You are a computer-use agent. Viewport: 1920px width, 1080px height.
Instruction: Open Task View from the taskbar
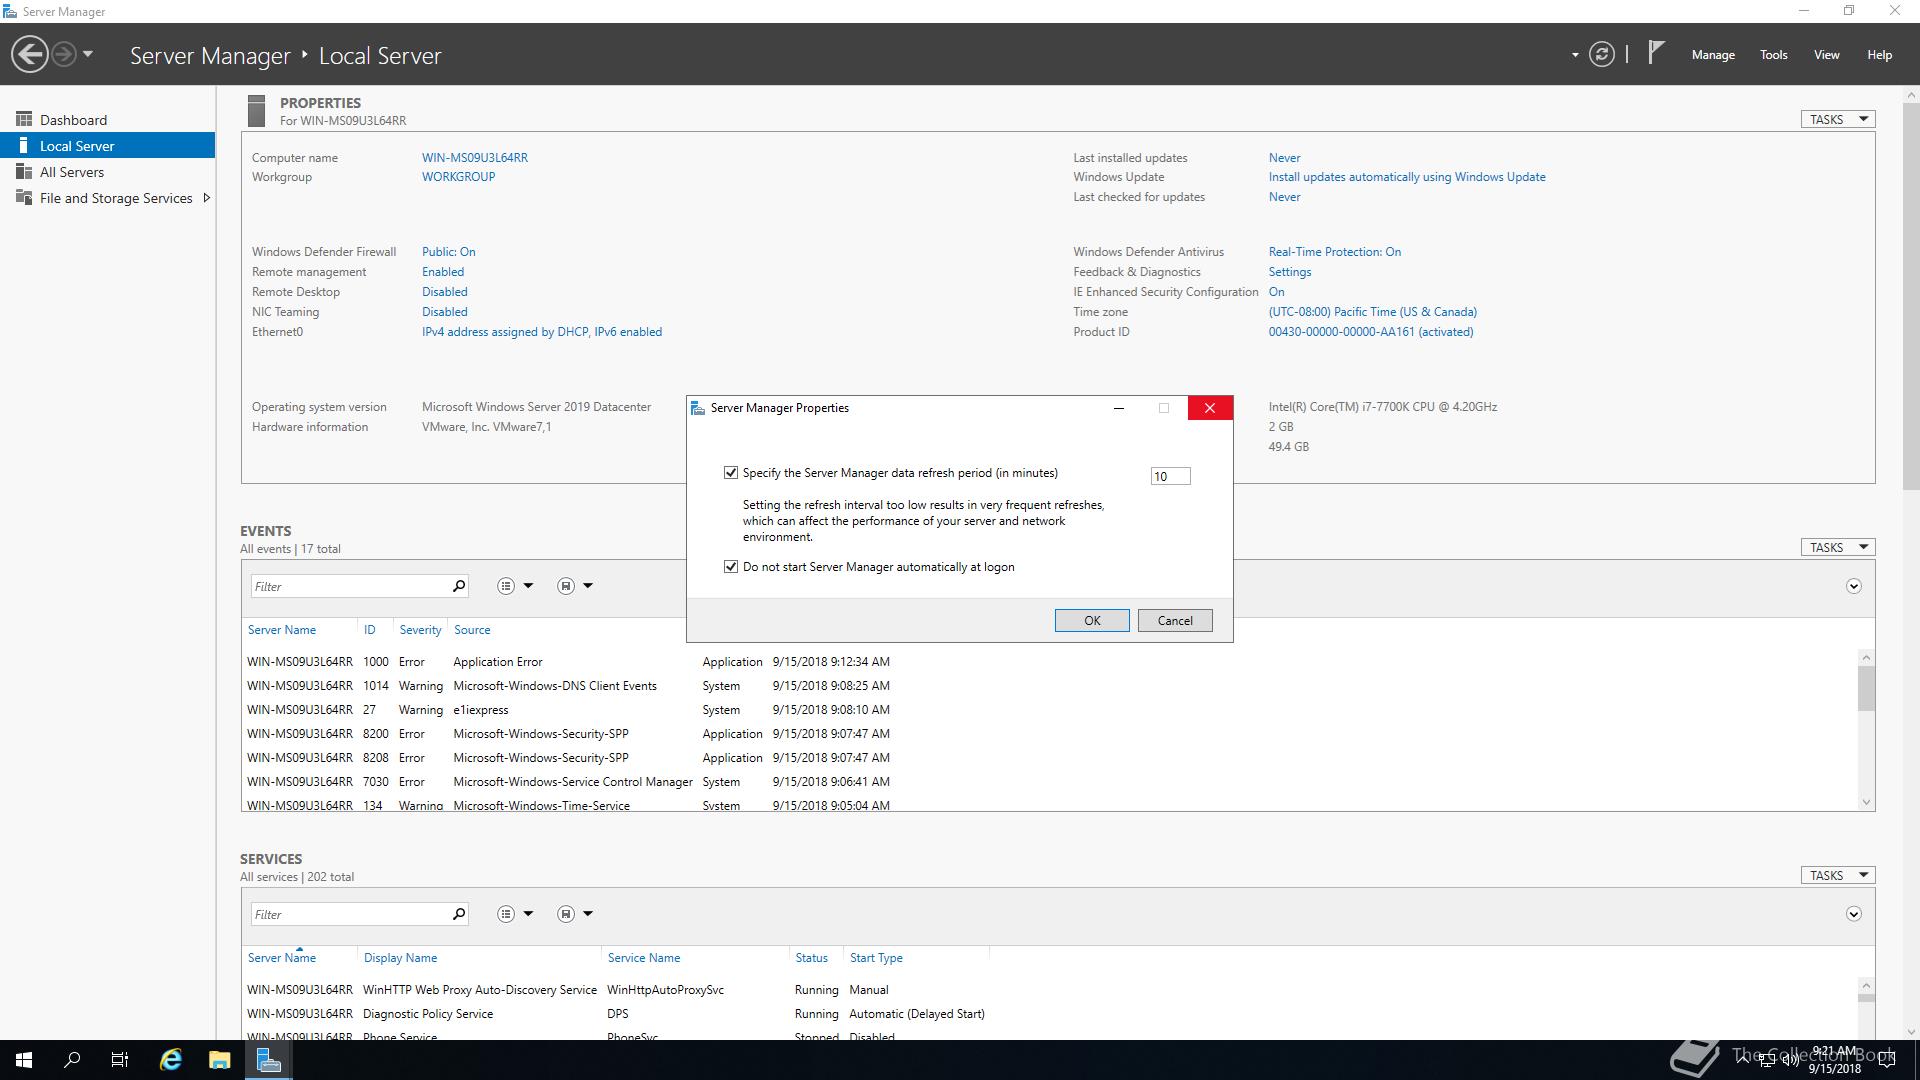coord(120,1060)
